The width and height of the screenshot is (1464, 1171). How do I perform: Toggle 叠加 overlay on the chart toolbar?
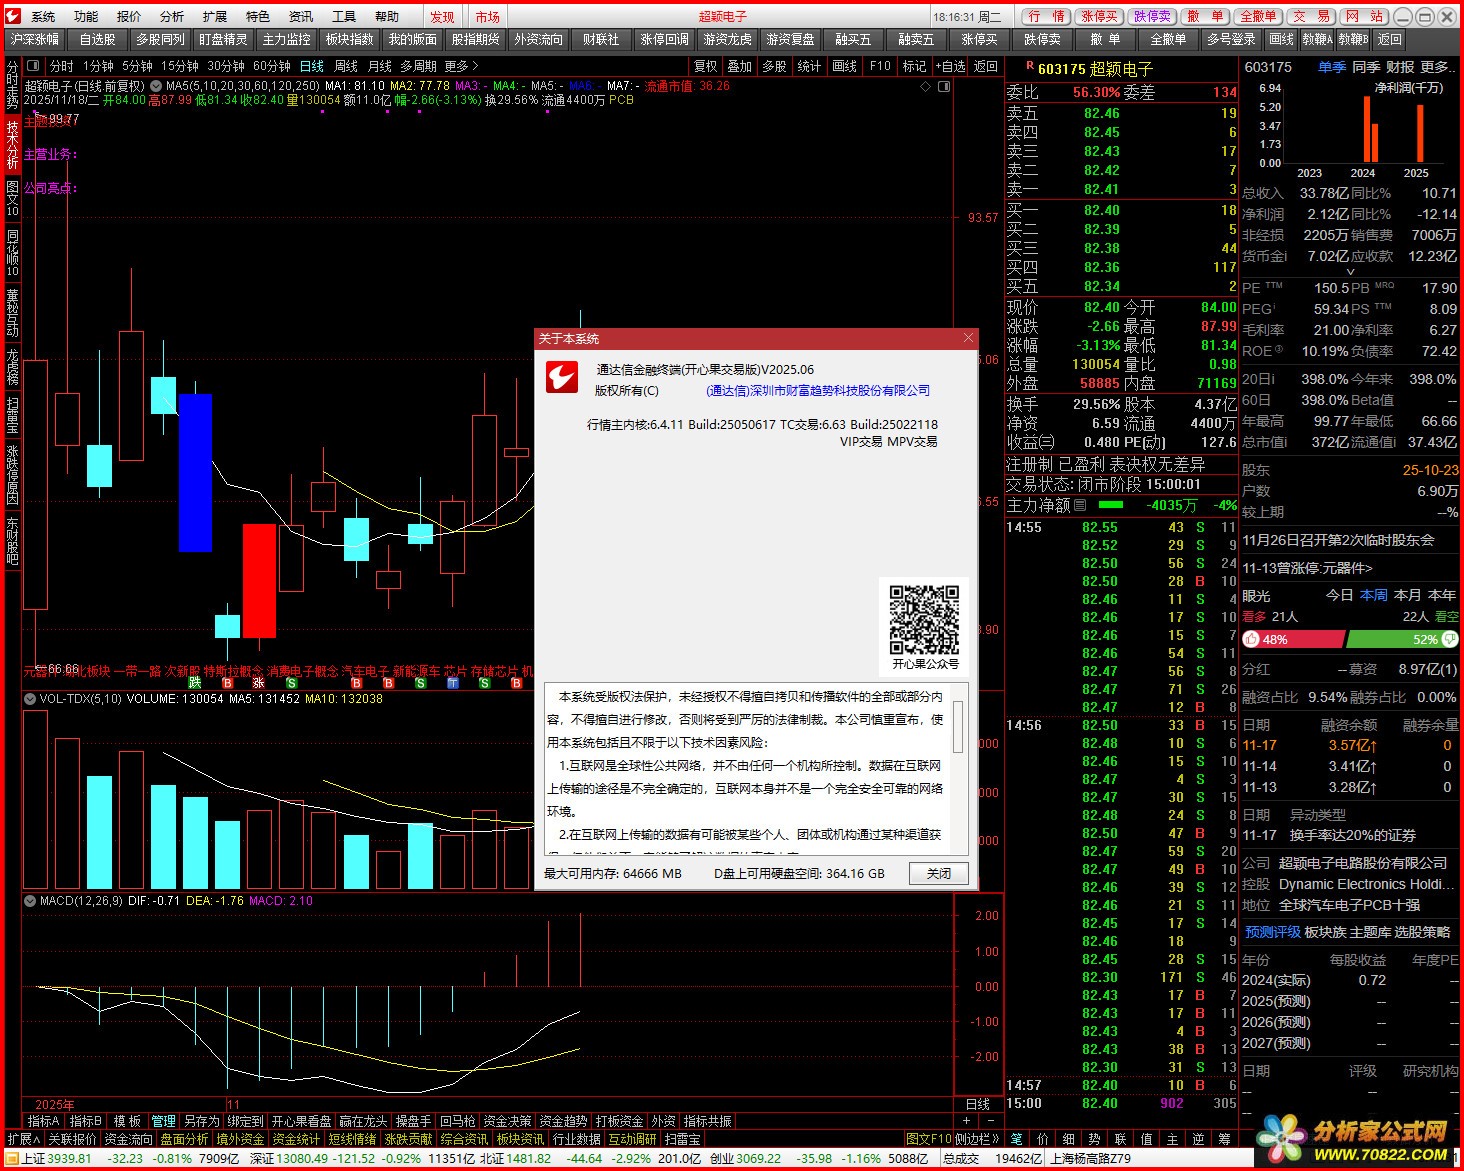739,66
